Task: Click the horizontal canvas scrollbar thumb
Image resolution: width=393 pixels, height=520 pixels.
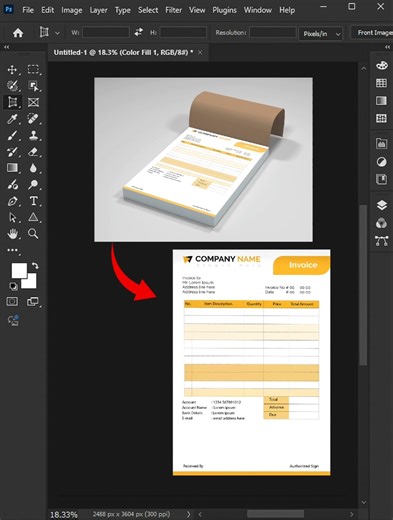Action: tap(275, 514)
